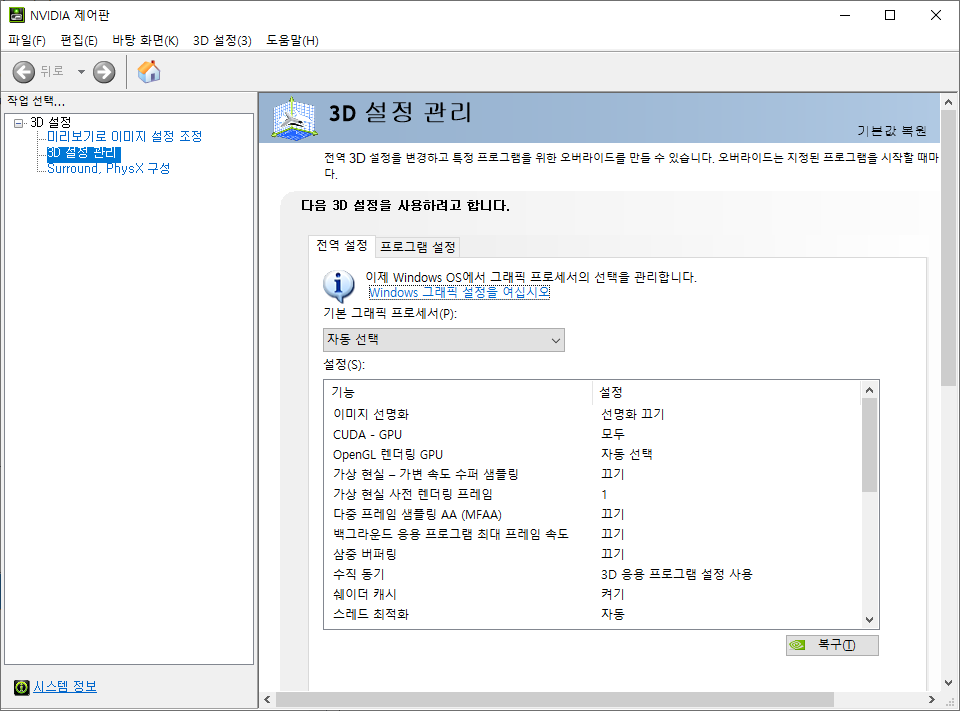This screenshot has height=711, width=960.
Task: Click the settings list scrollbar thumb
Action: click(x=869, y=445)
